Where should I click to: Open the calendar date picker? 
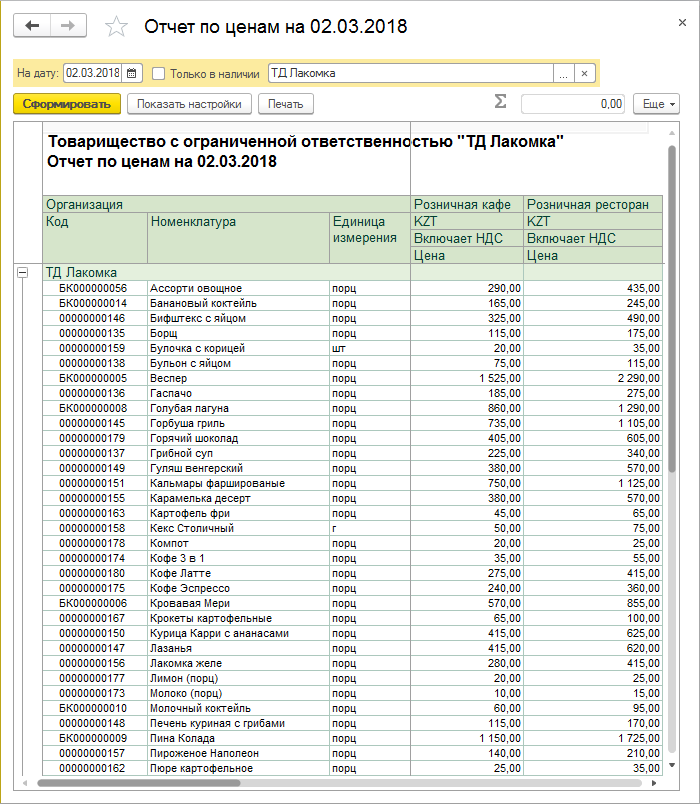[x=132, y=73]
